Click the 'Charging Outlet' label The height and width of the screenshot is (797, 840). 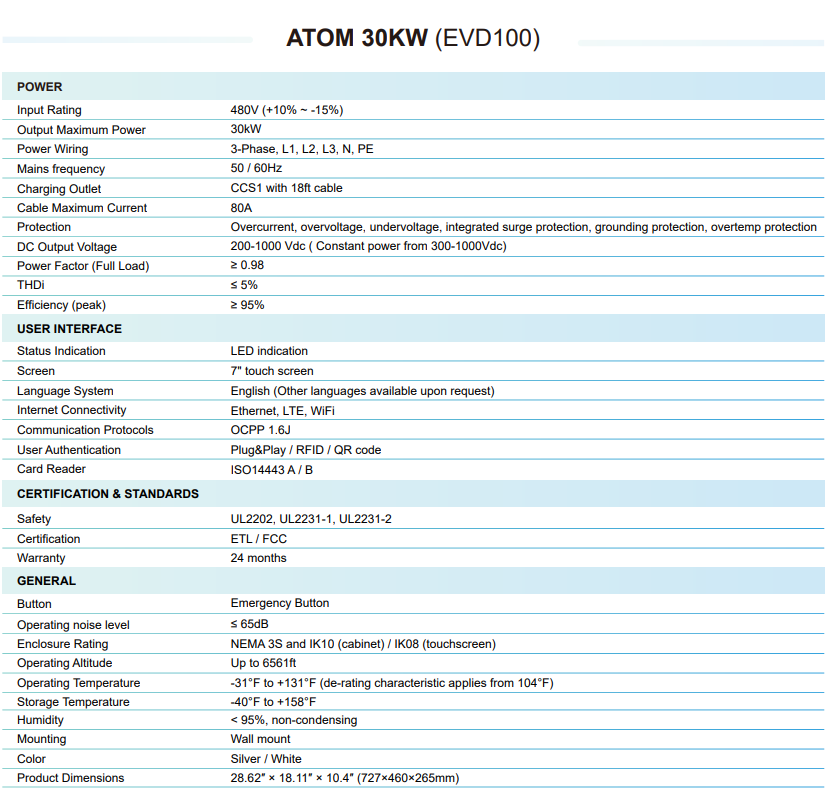point(59,189)
